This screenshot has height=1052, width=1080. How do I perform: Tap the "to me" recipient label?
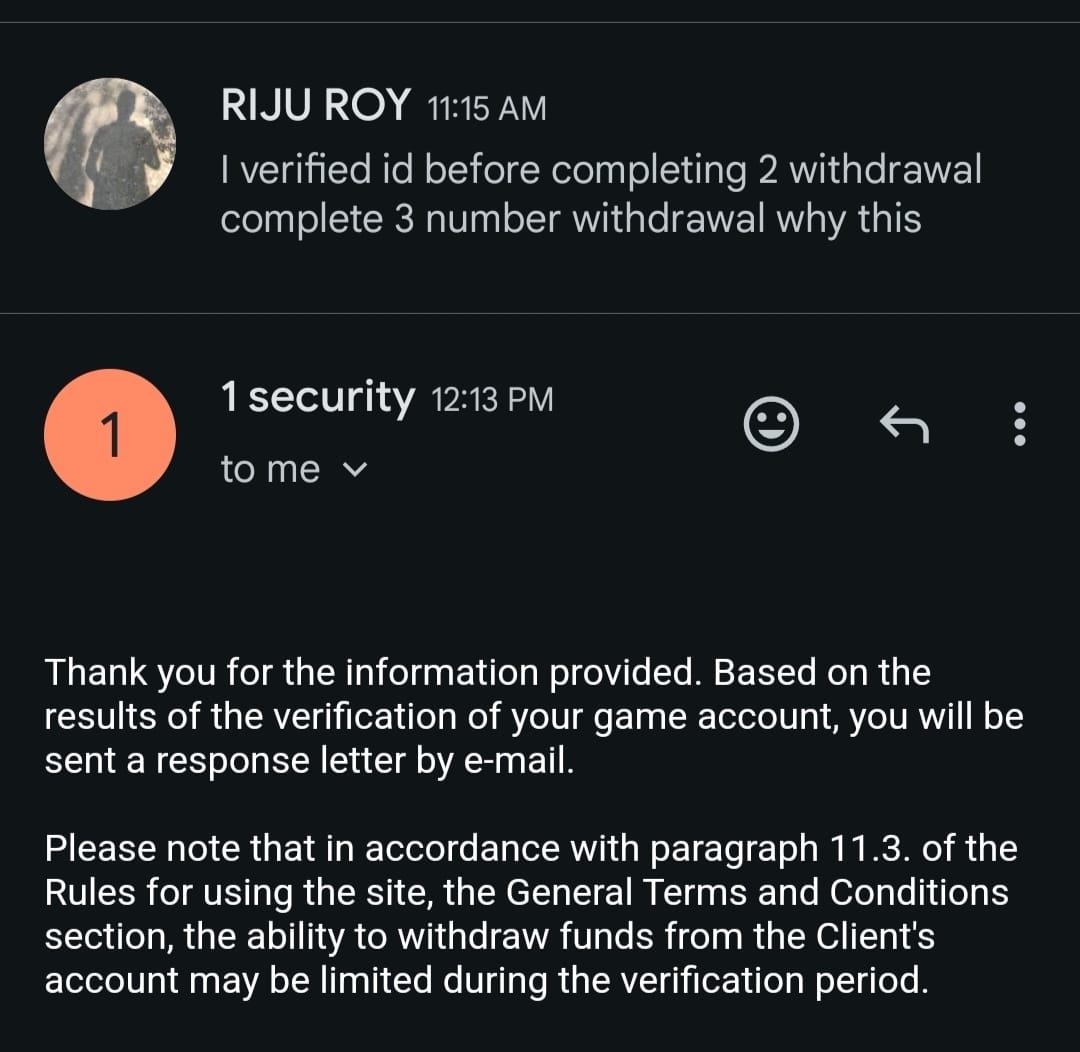(x=270, y=469)
